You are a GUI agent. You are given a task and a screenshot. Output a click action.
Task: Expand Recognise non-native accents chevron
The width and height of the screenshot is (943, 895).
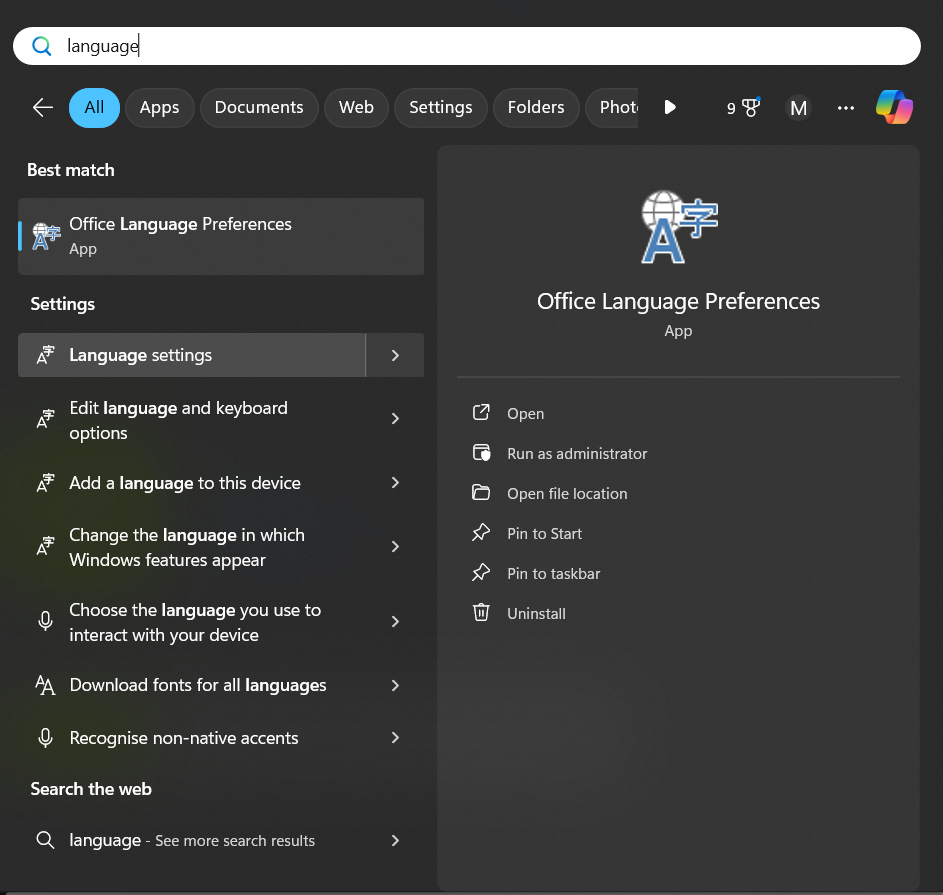[395, 738]
